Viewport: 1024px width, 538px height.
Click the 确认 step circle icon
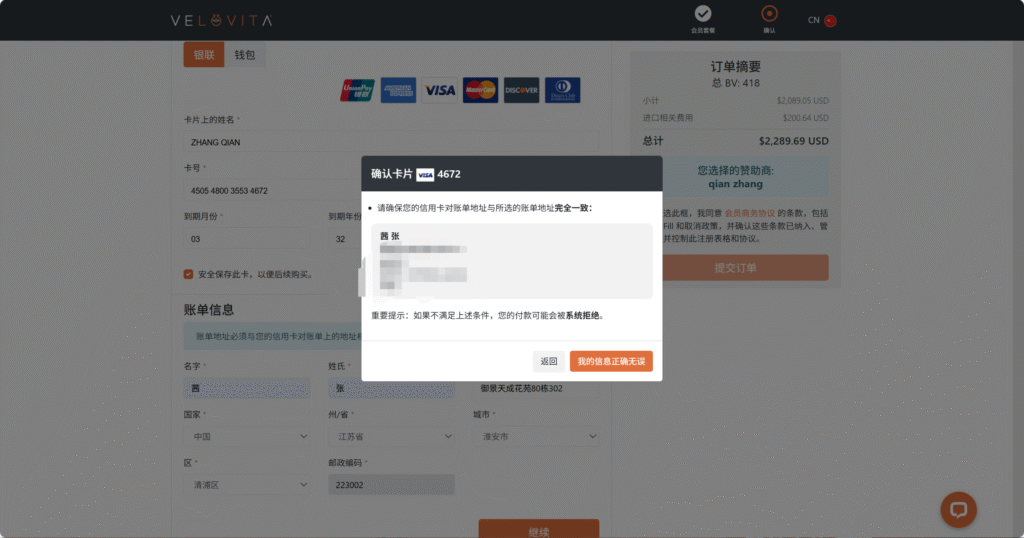769,14
